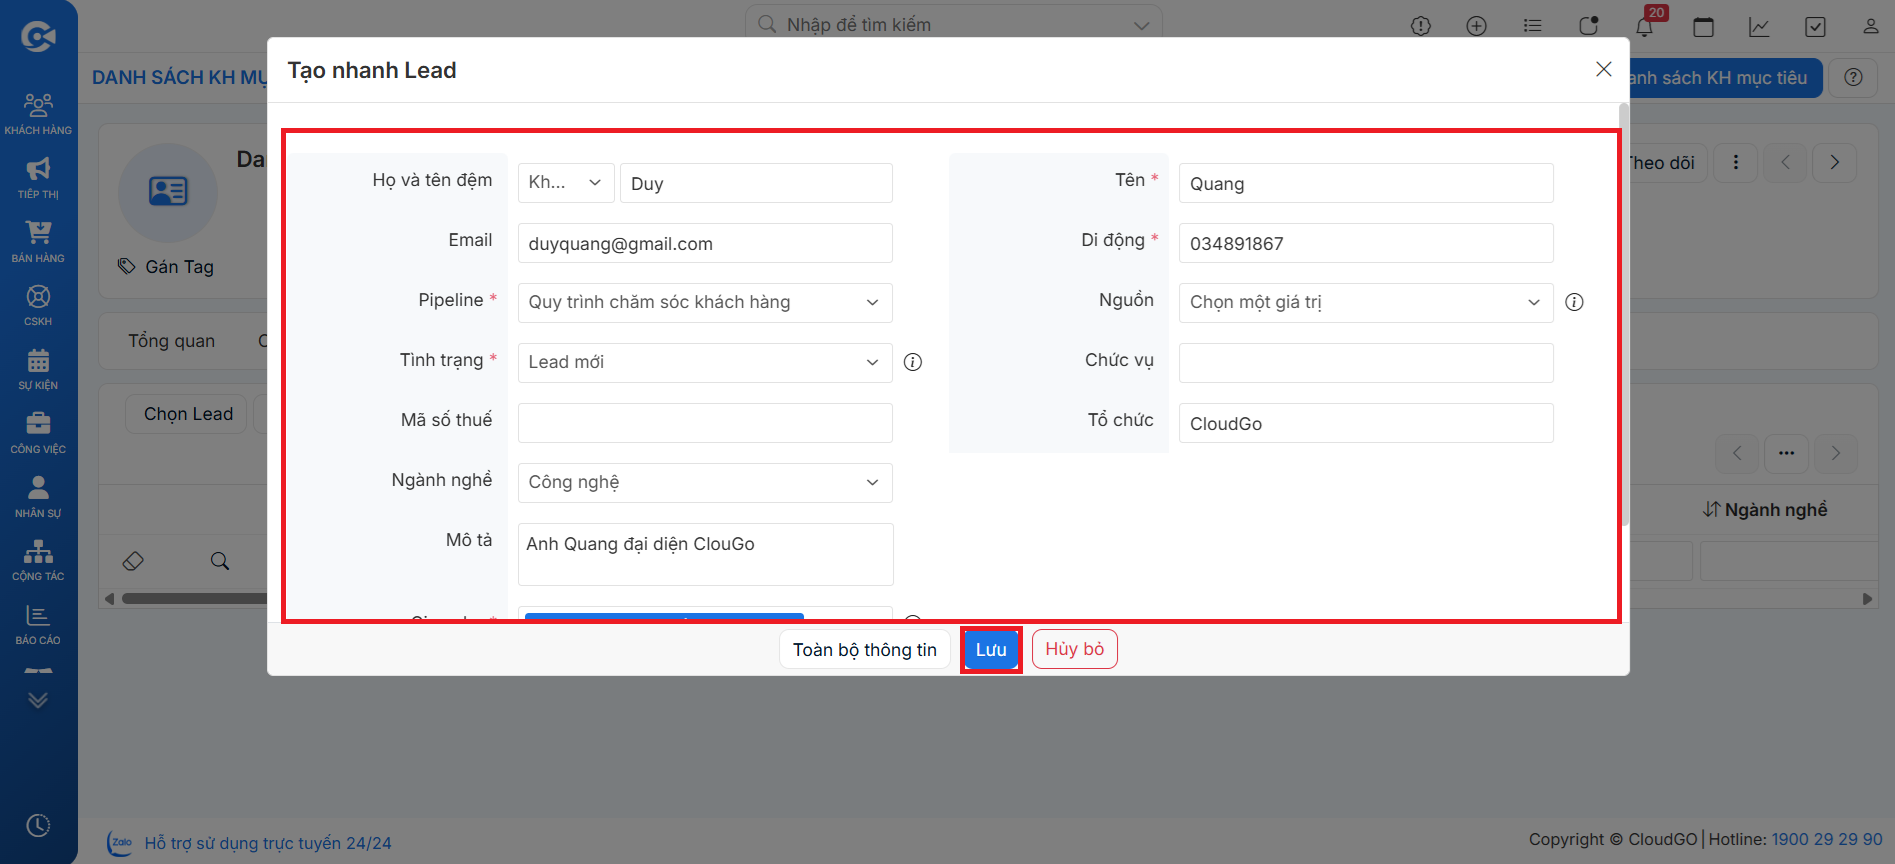The image size is (1895, 864).
Task: Click the list horizontal scrollbar right arrow
Action: coord(1866,599)
